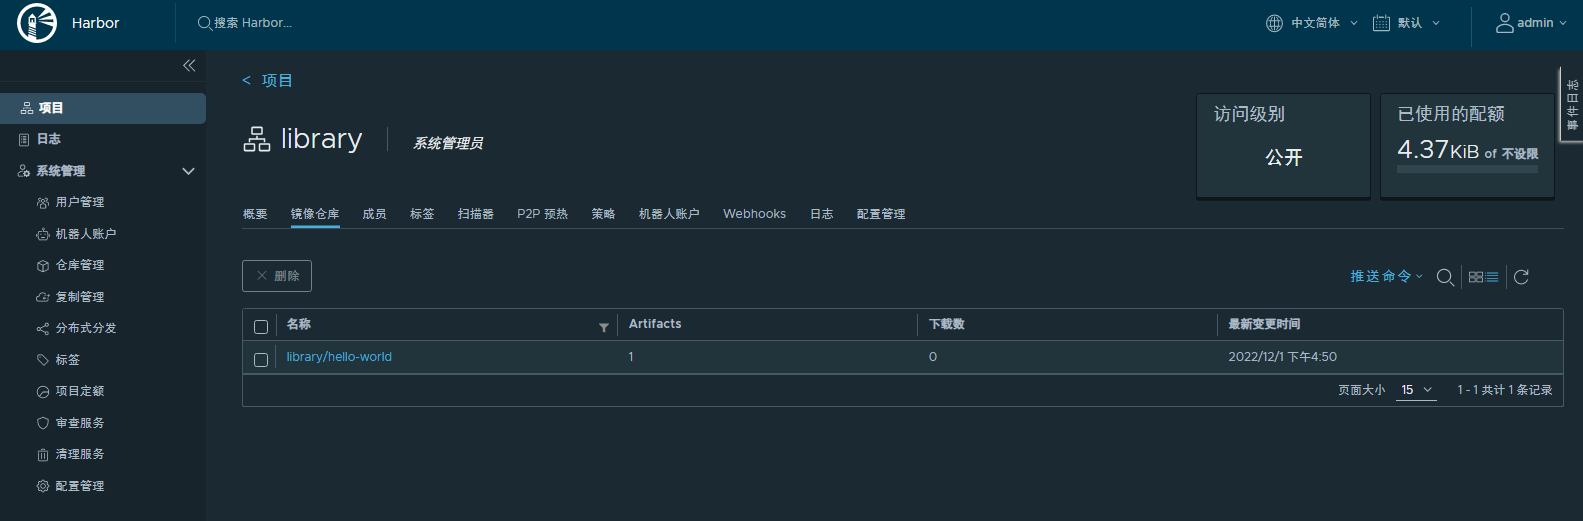
Task: Open the 中文简体 language dropdown
Action: pyautogui.click(x=1312, y=23)
